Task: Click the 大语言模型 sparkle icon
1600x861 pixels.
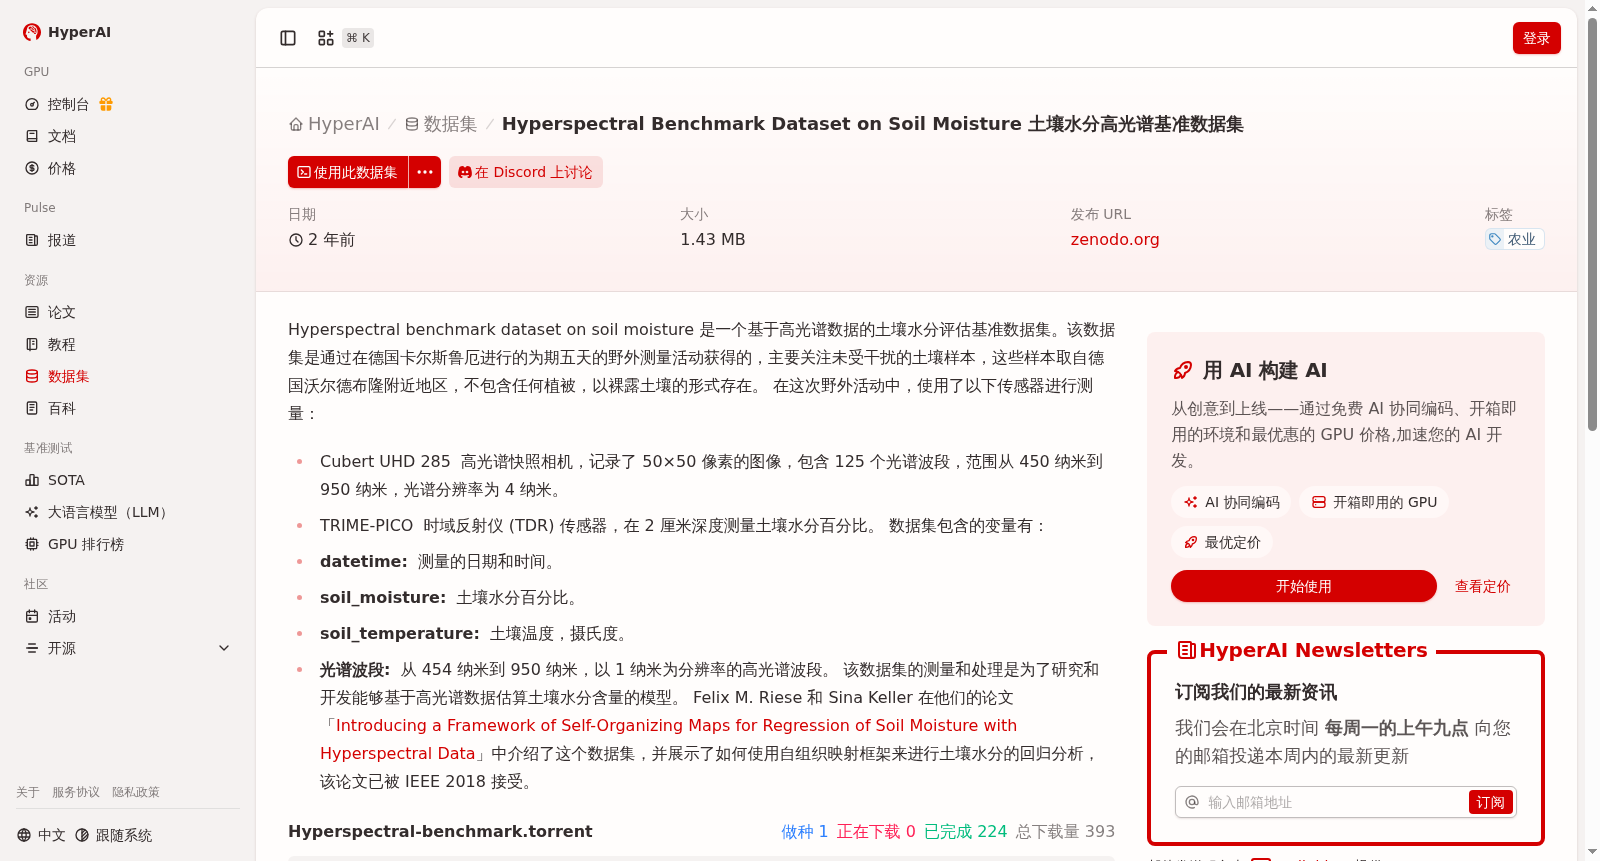Action: click(x=32, y=512)
